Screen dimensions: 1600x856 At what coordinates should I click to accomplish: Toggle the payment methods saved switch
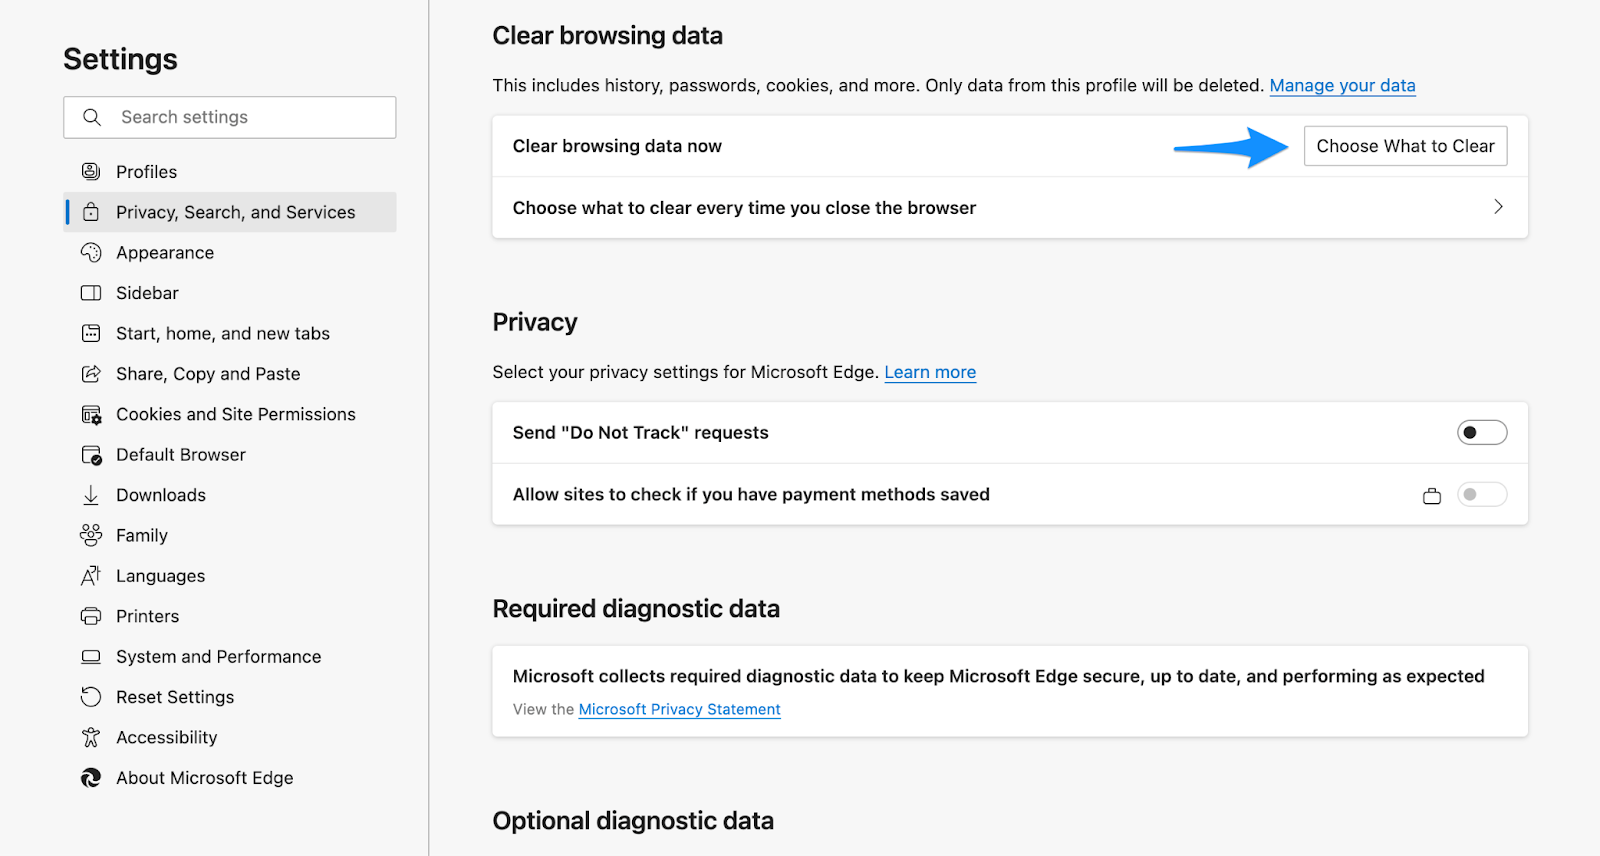[x=1482, y=494]
